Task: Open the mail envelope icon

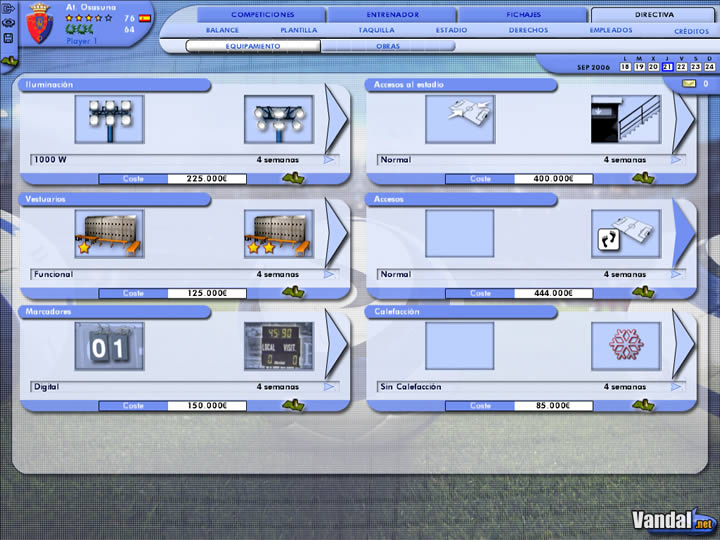Action: (689, 84)
